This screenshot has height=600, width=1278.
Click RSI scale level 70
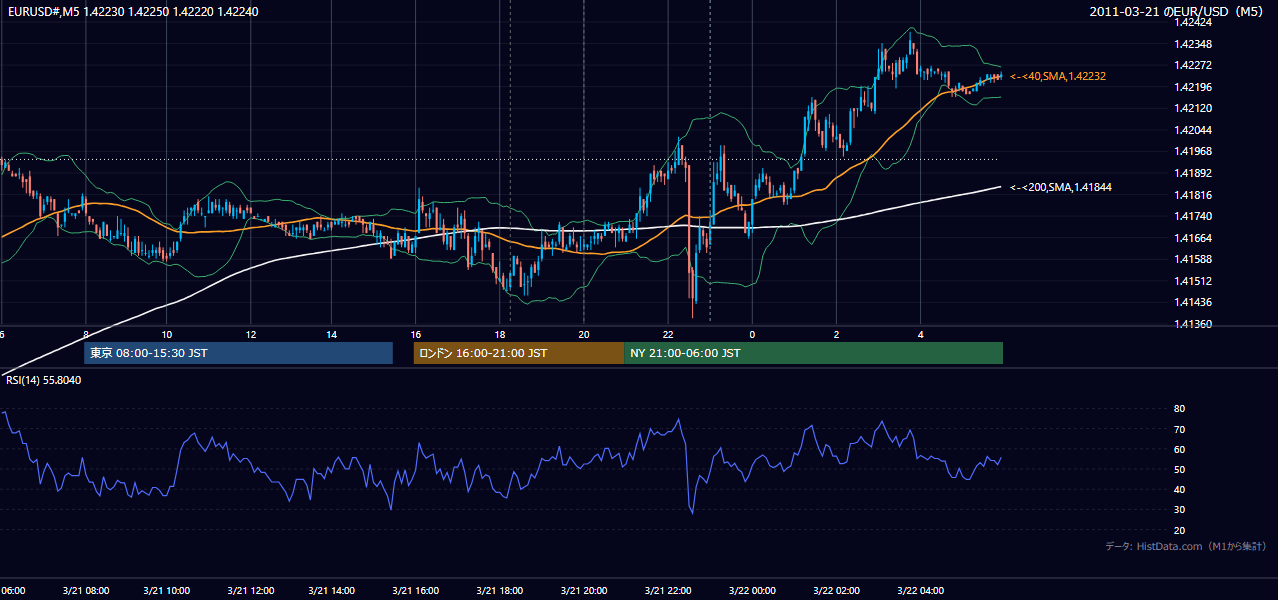(x=1179, y=429)
